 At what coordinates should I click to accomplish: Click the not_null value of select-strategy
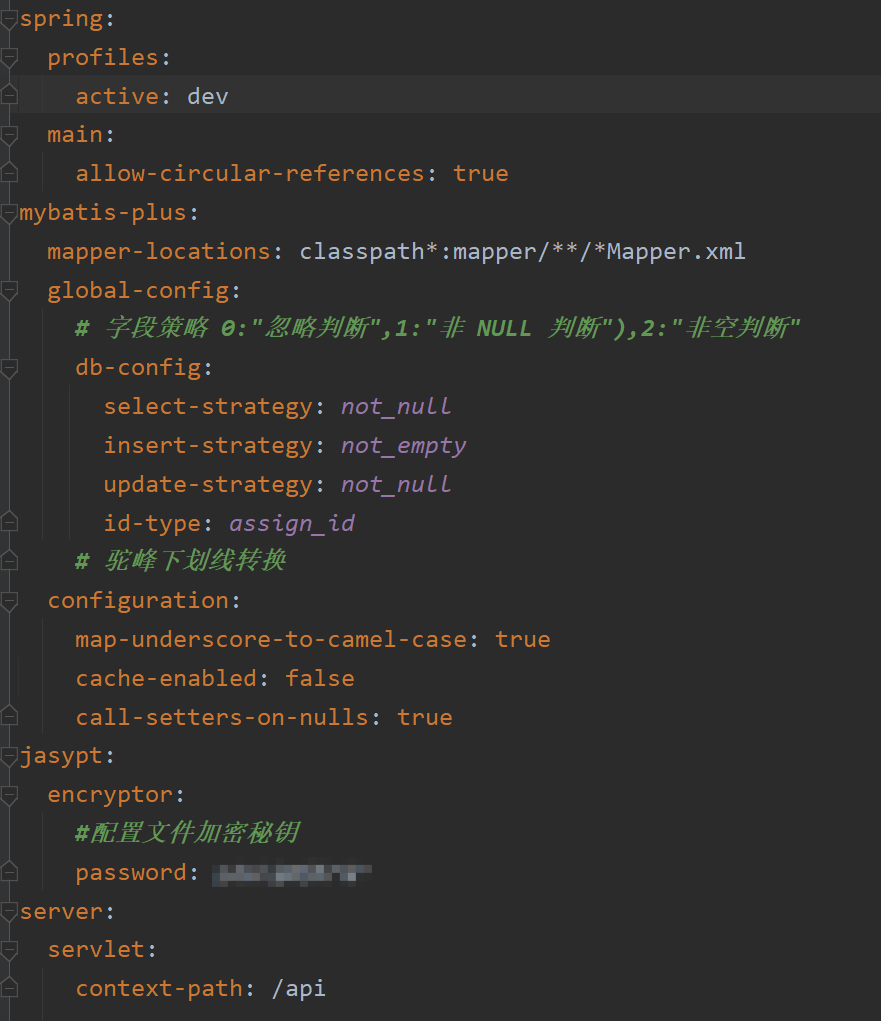(x=396, y=407)
